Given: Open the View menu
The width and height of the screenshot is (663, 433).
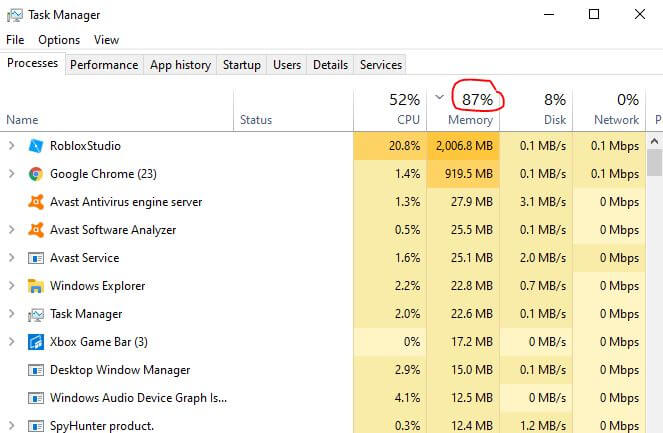Looking at the screenshot, I should [106, 40].
